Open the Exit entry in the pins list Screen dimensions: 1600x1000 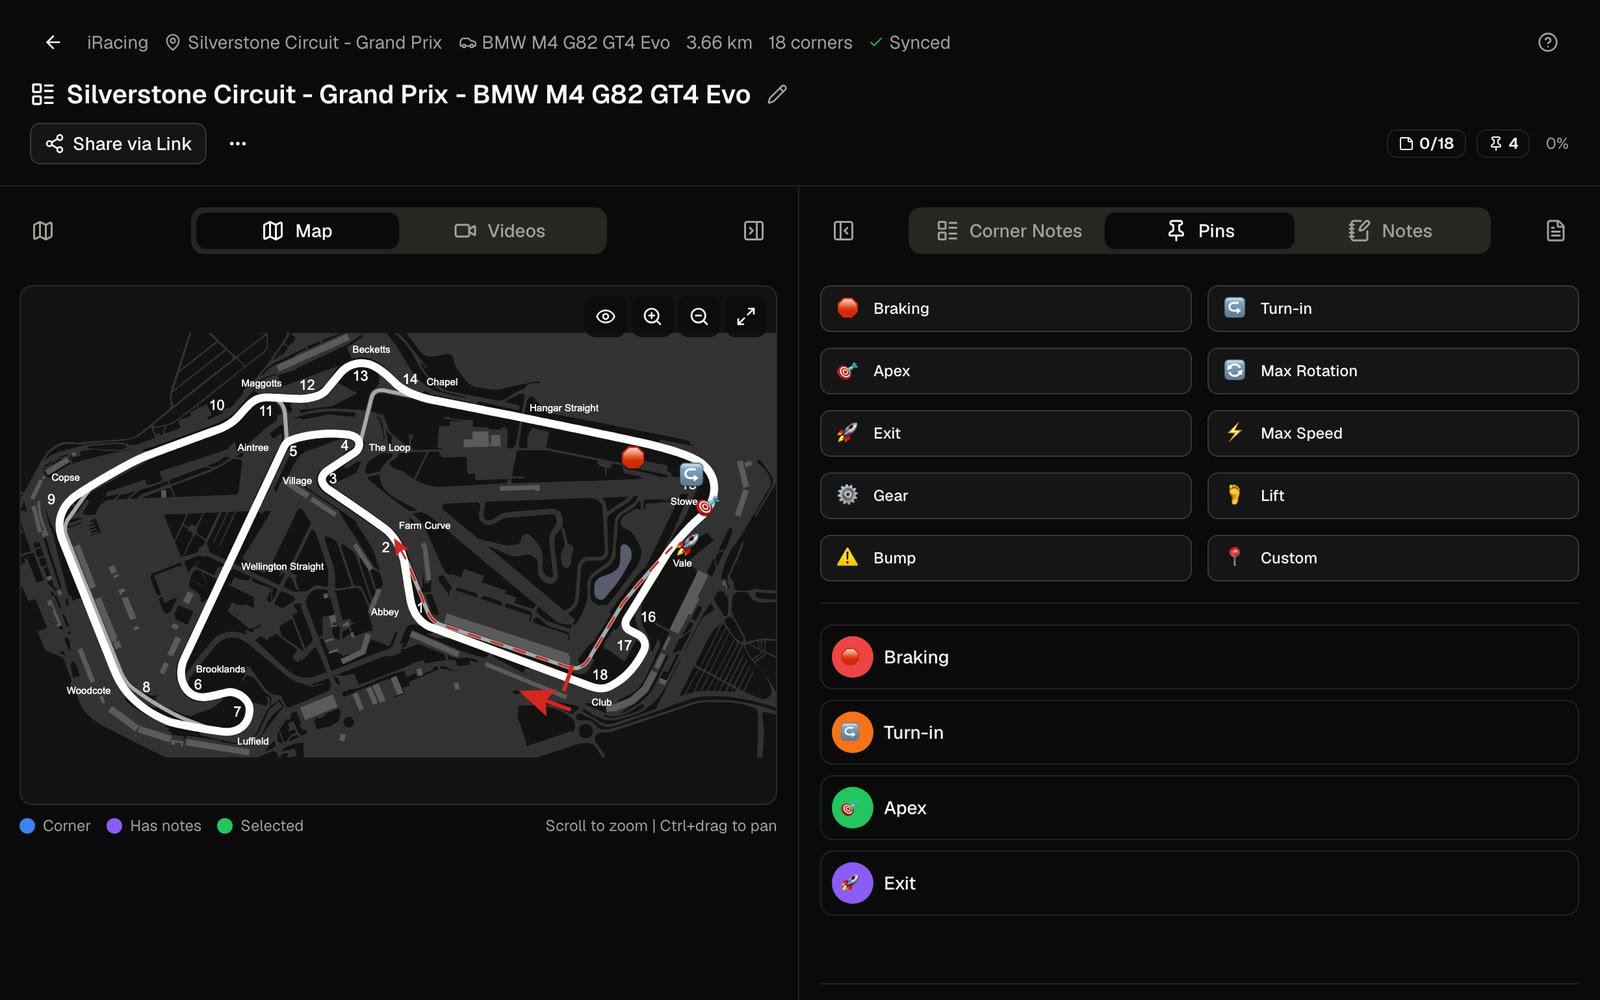click(x=1199, y=883)
